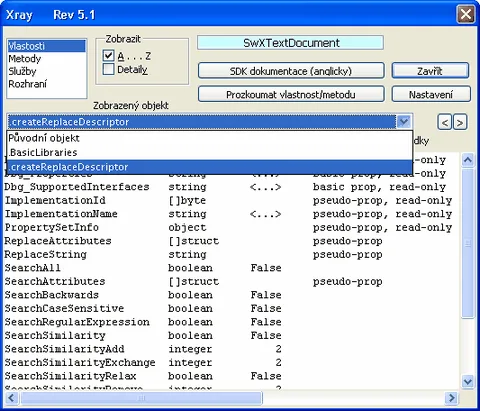Screen dimensions: 480x411
Task: Go back to the previous object
Action: click(x=444, y=123)
